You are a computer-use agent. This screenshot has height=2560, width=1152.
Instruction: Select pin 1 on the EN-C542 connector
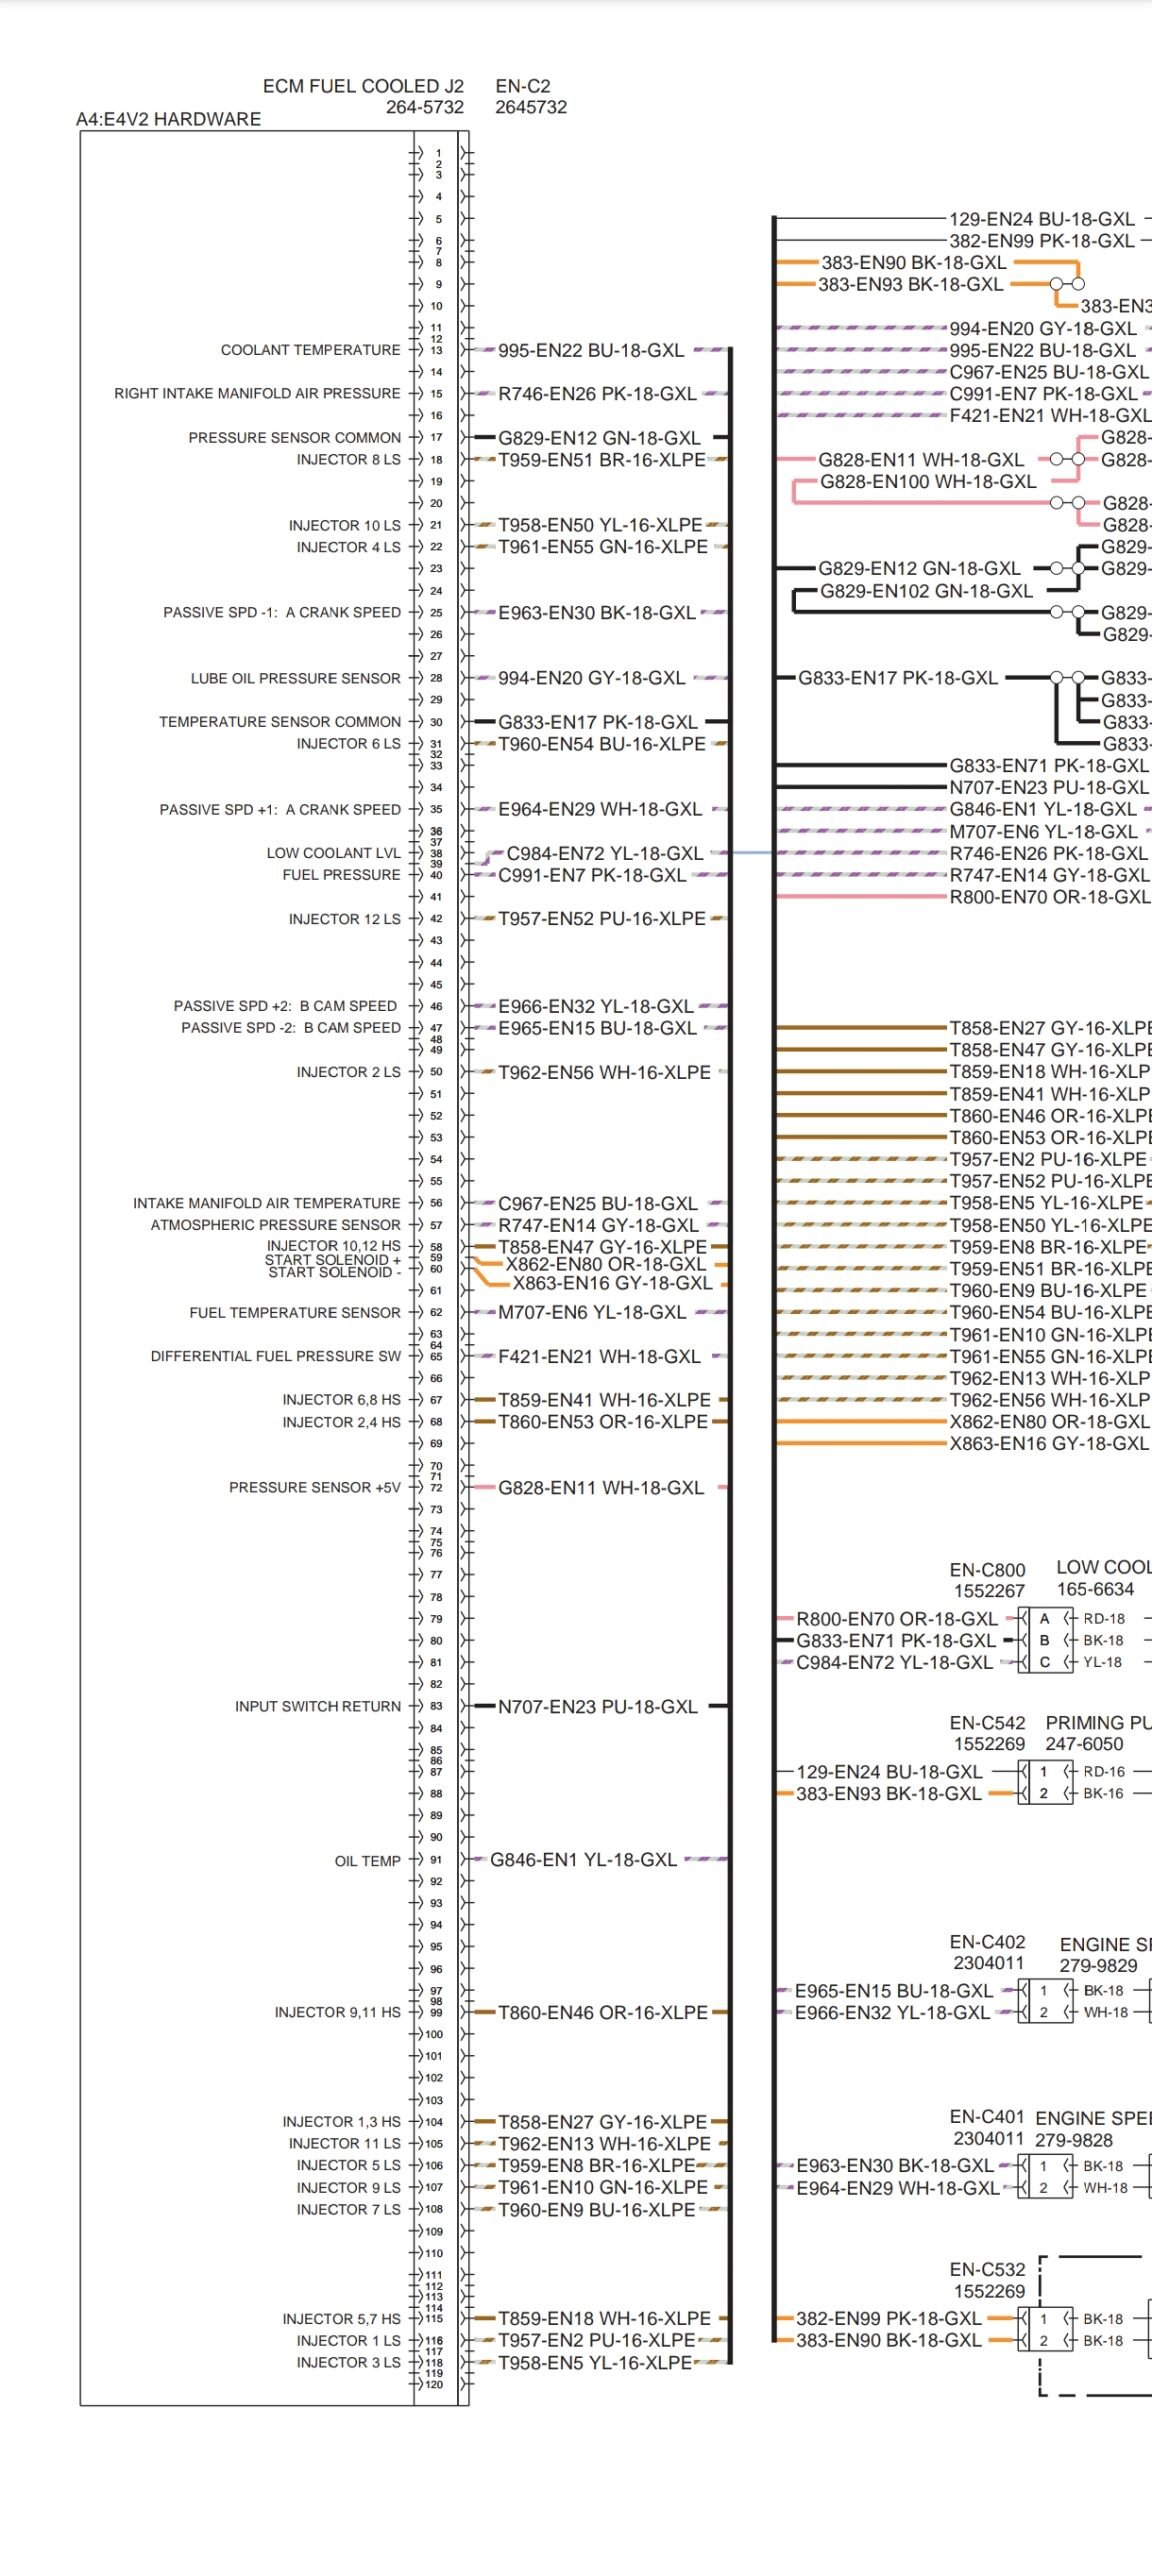[1043, 1771]
